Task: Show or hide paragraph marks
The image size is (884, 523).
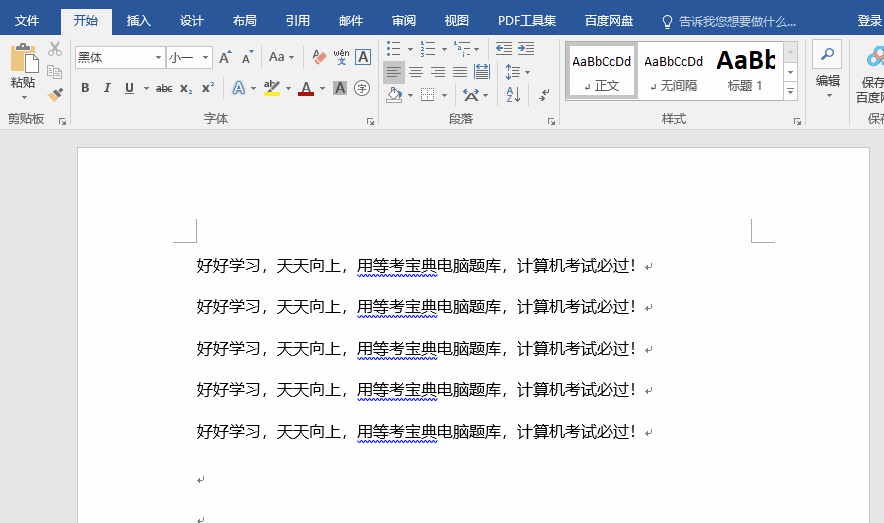Action: (x=544, y=95)
